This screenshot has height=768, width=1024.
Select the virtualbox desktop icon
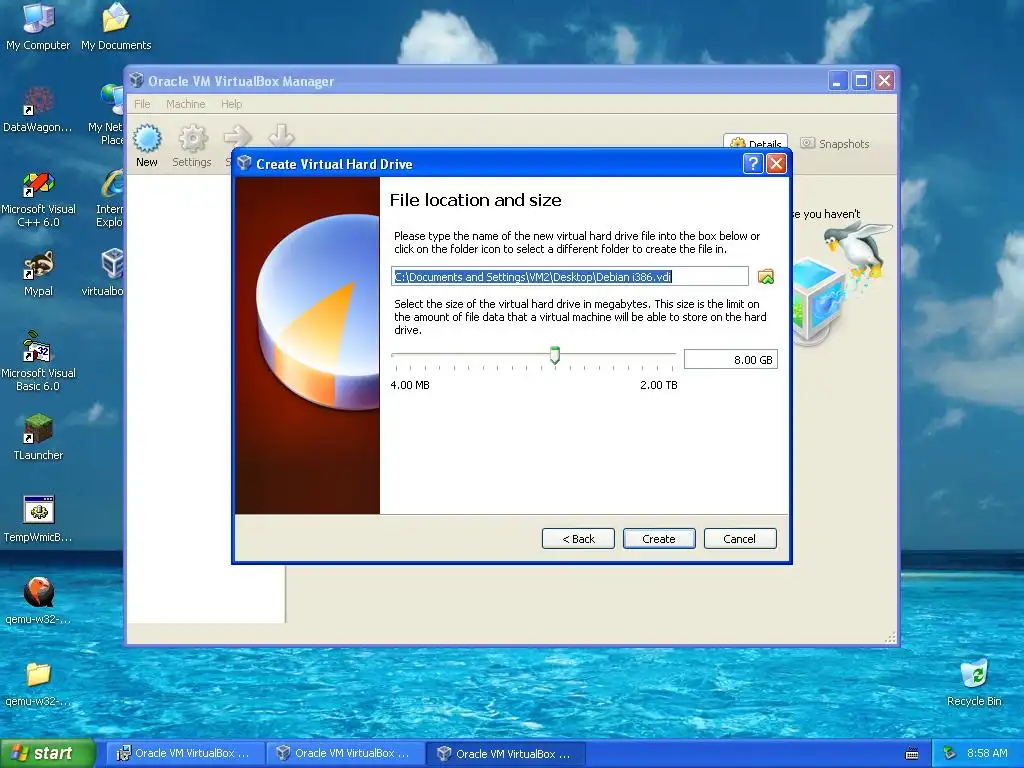point(104,274)
